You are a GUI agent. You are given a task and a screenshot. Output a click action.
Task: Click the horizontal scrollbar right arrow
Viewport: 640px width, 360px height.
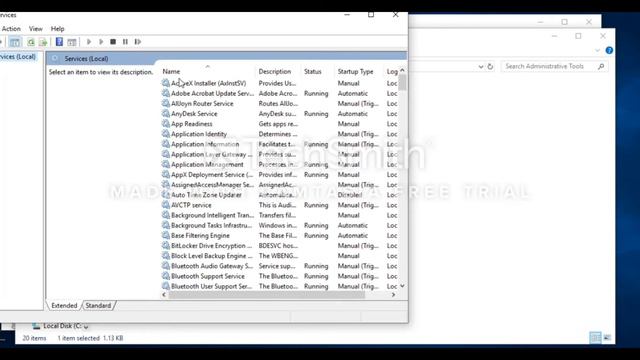(x=393, y=295)
